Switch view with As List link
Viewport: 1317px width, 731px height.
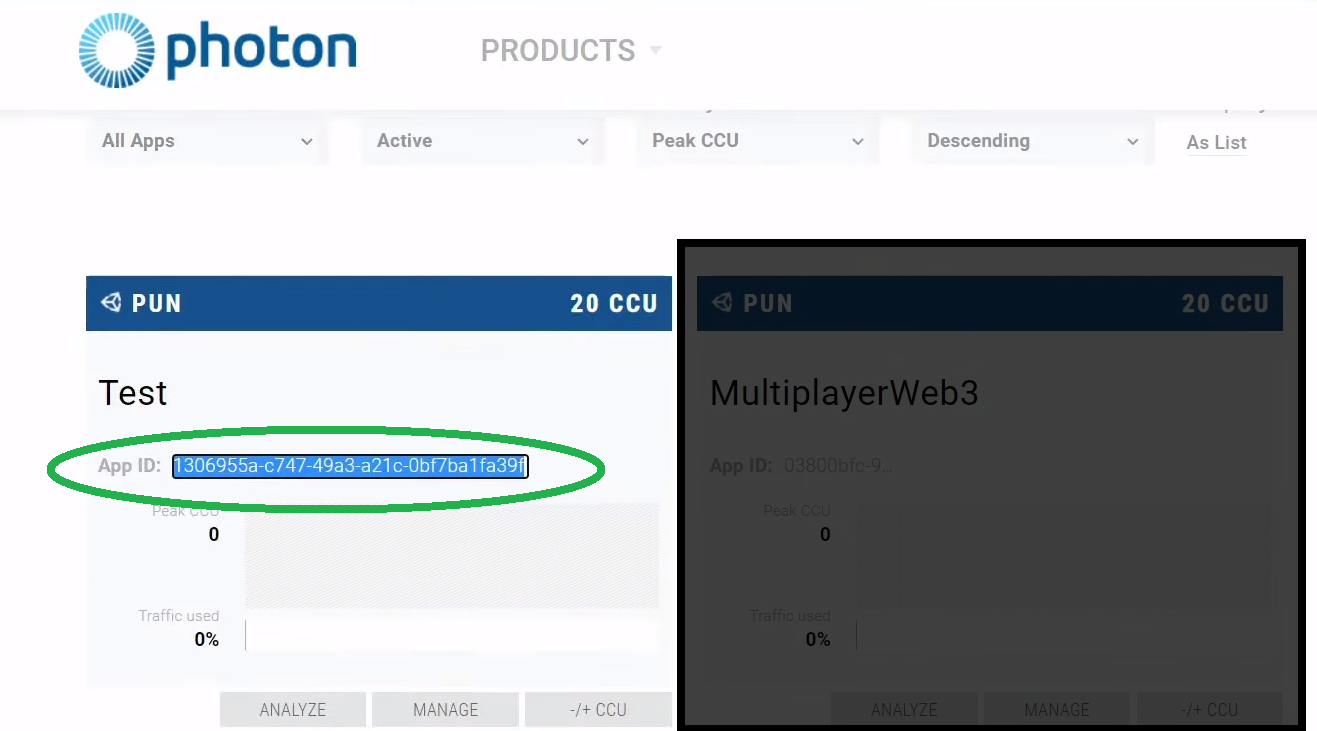click(1216, 143)
